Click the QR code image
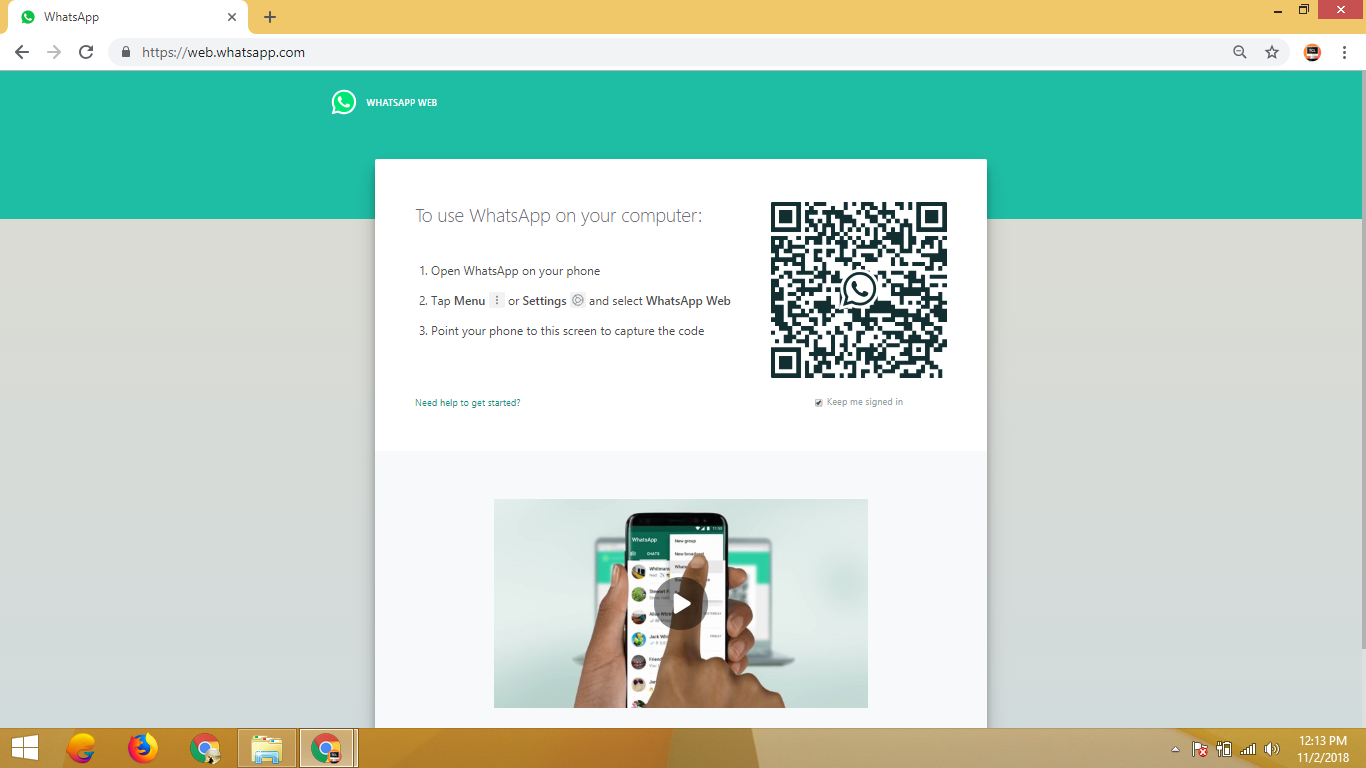 pos(859,290)
